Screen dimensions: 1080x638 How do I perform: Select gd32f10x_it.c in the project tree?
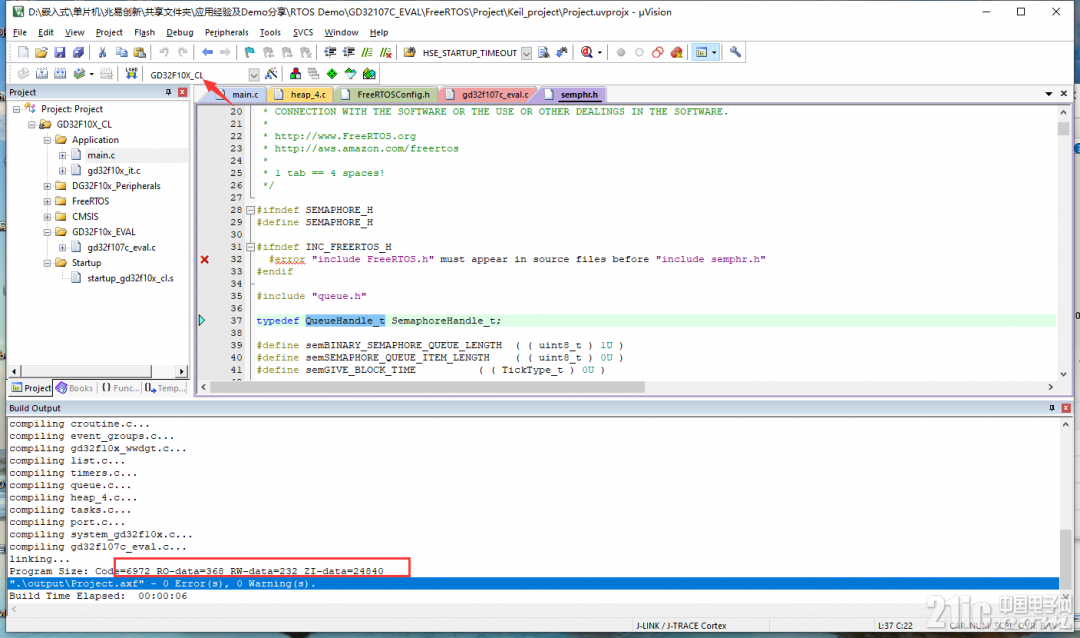(x=114, y=170)
